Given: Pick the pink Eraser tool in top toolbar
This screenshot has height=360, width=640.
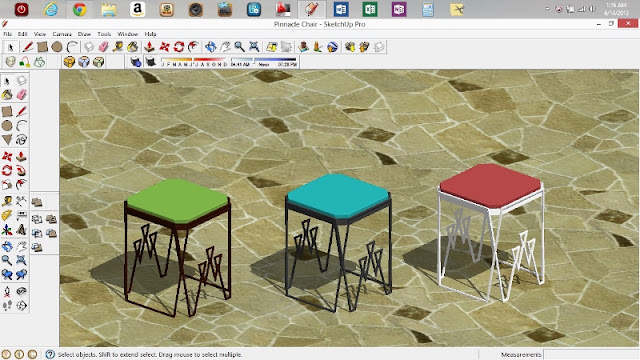Looking at the screenshot, I should [103, 47].
